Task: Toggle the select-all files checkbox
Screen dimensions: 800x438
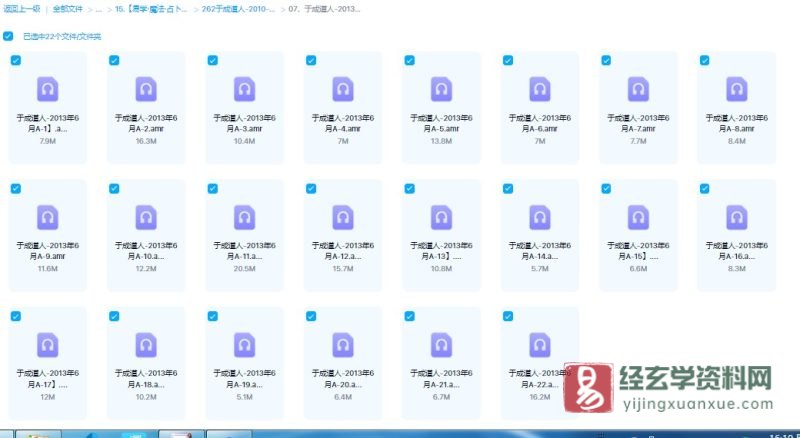Action: [x=9, y=36]
